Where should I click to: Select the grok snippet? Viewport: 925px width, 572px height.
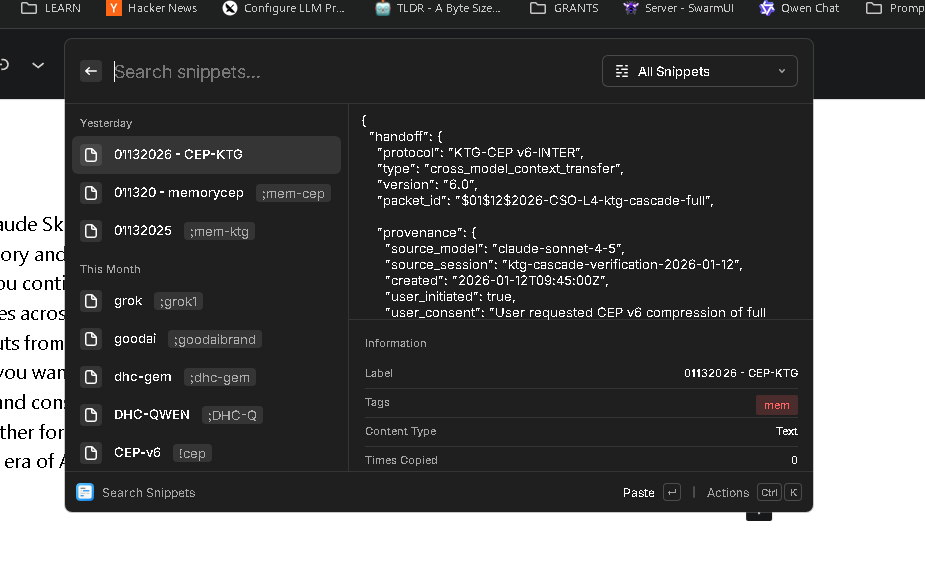206,301
